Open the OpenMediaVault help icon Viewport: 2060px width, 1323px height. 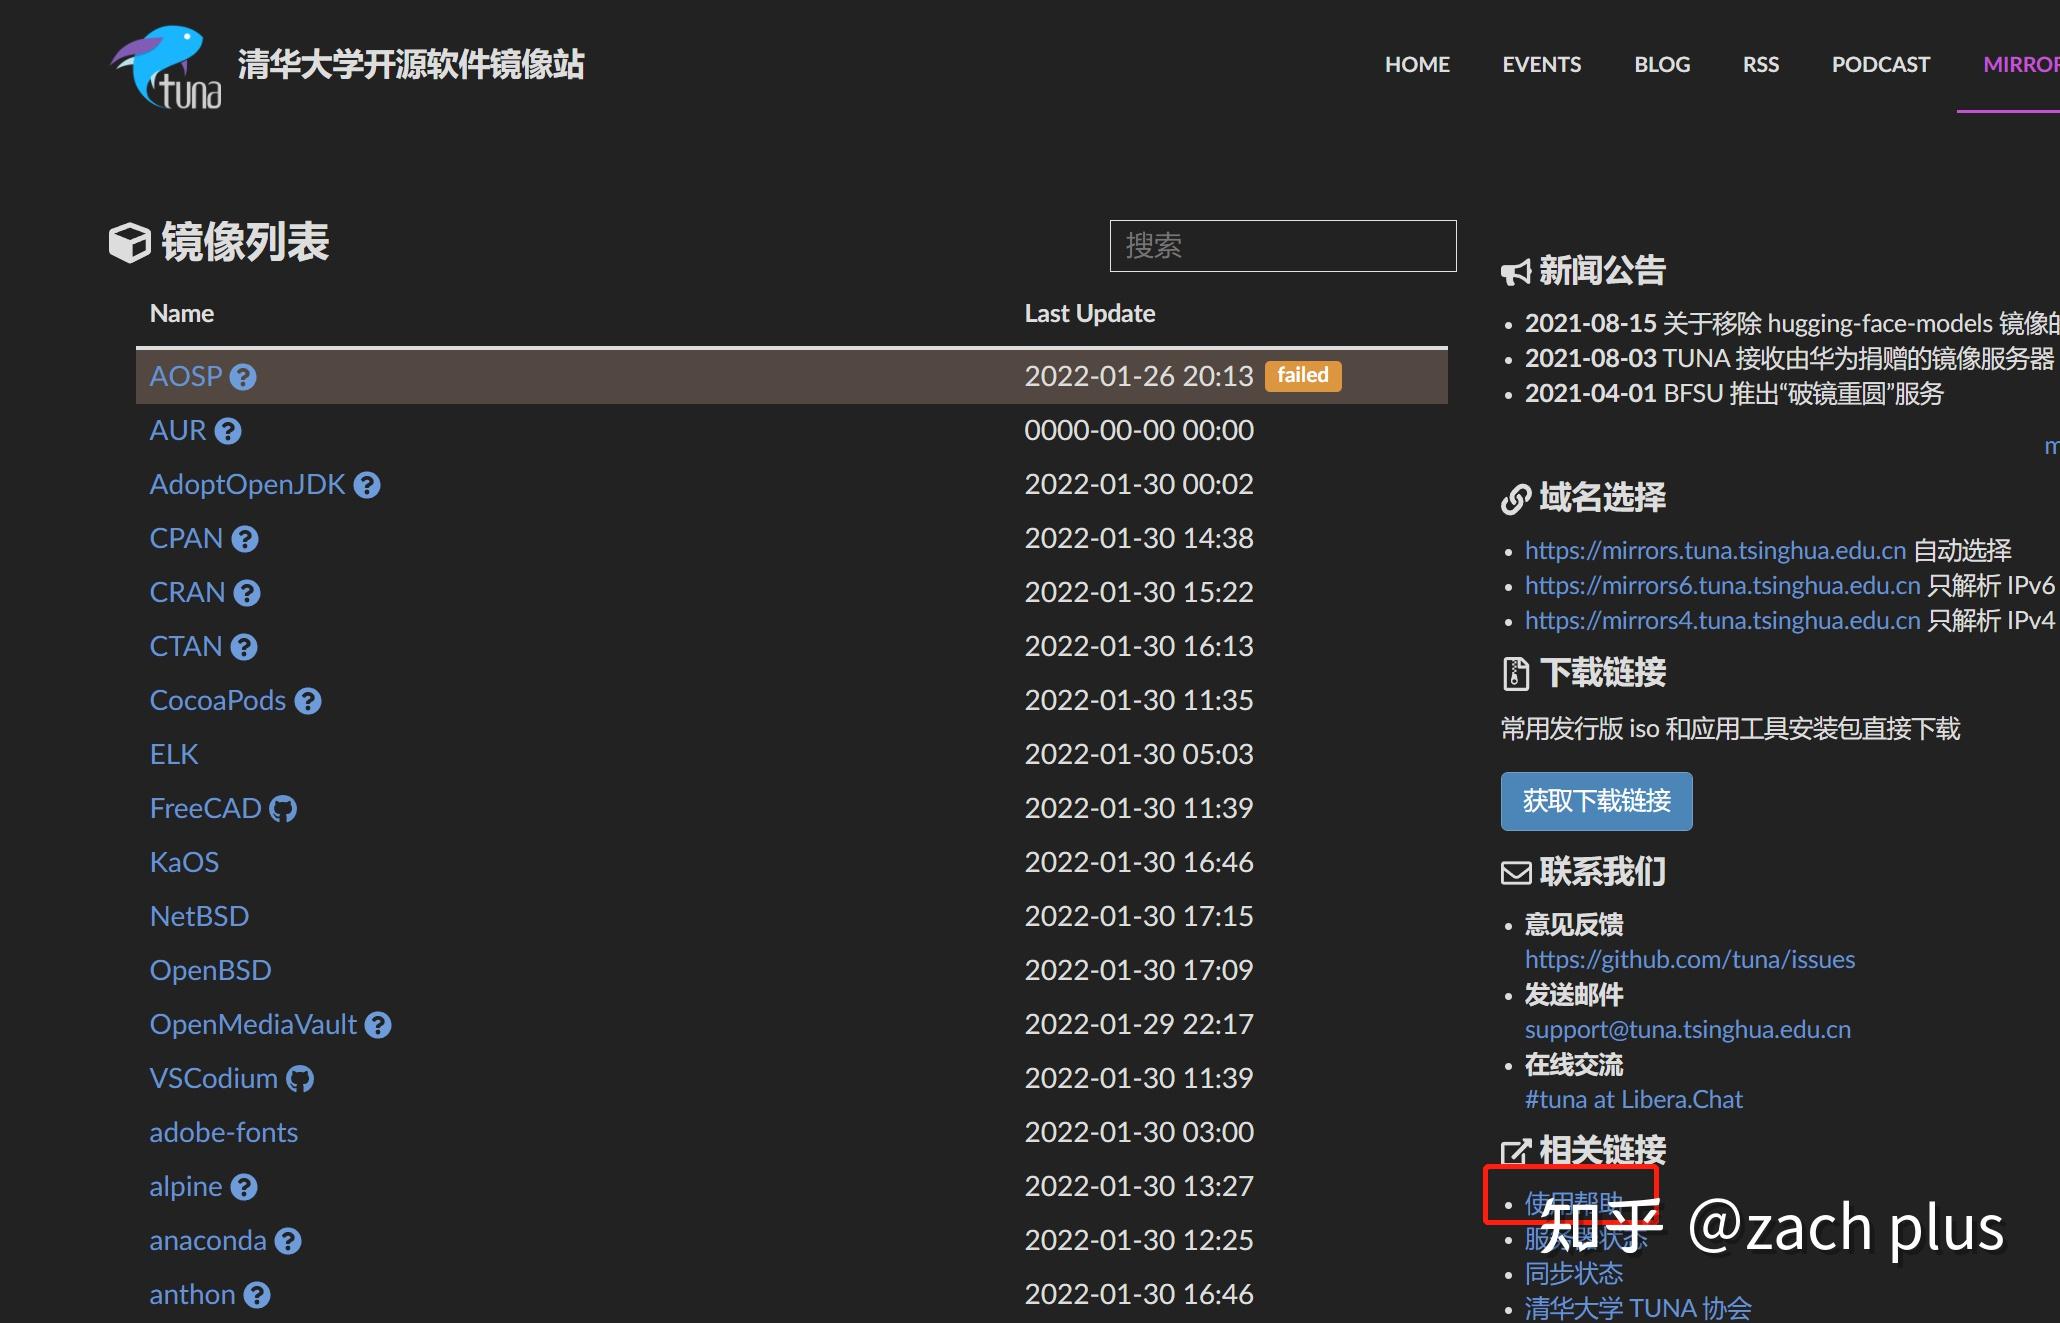[378, 1025]
